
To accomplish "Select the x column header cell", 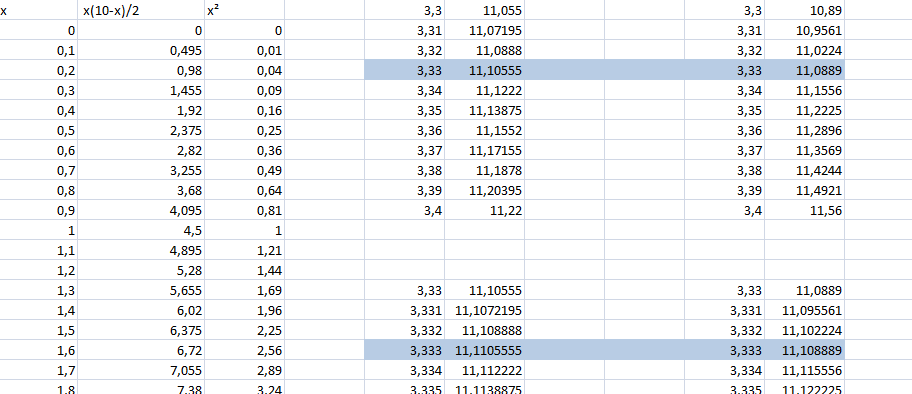I will [x=38, y=10].
